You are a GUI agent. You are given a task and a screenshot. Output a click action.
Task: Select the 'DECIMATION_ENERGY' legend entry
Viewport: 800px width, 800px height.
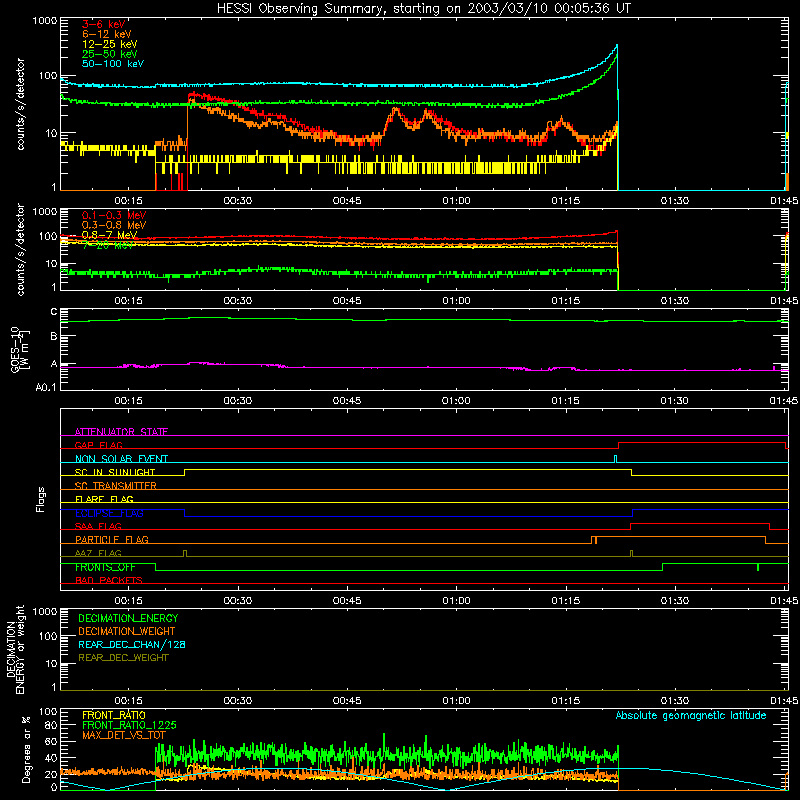tap(128, 618)
